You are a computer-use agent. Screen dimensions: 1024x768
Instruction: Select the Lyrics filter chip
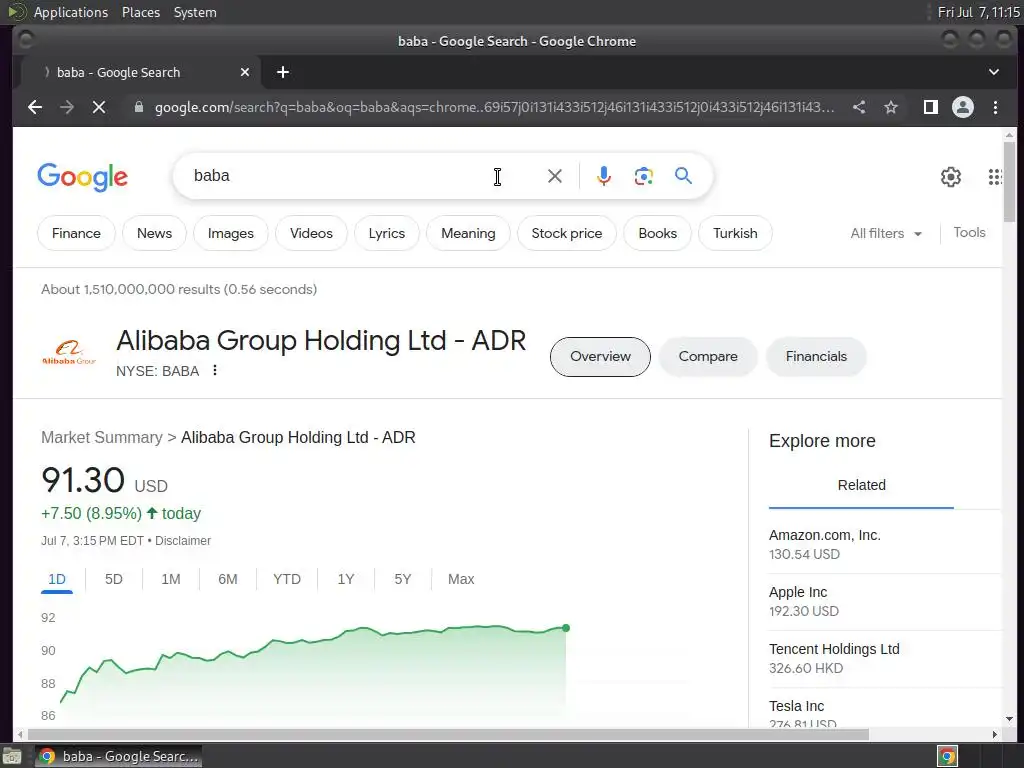click(x=387, y=233)
